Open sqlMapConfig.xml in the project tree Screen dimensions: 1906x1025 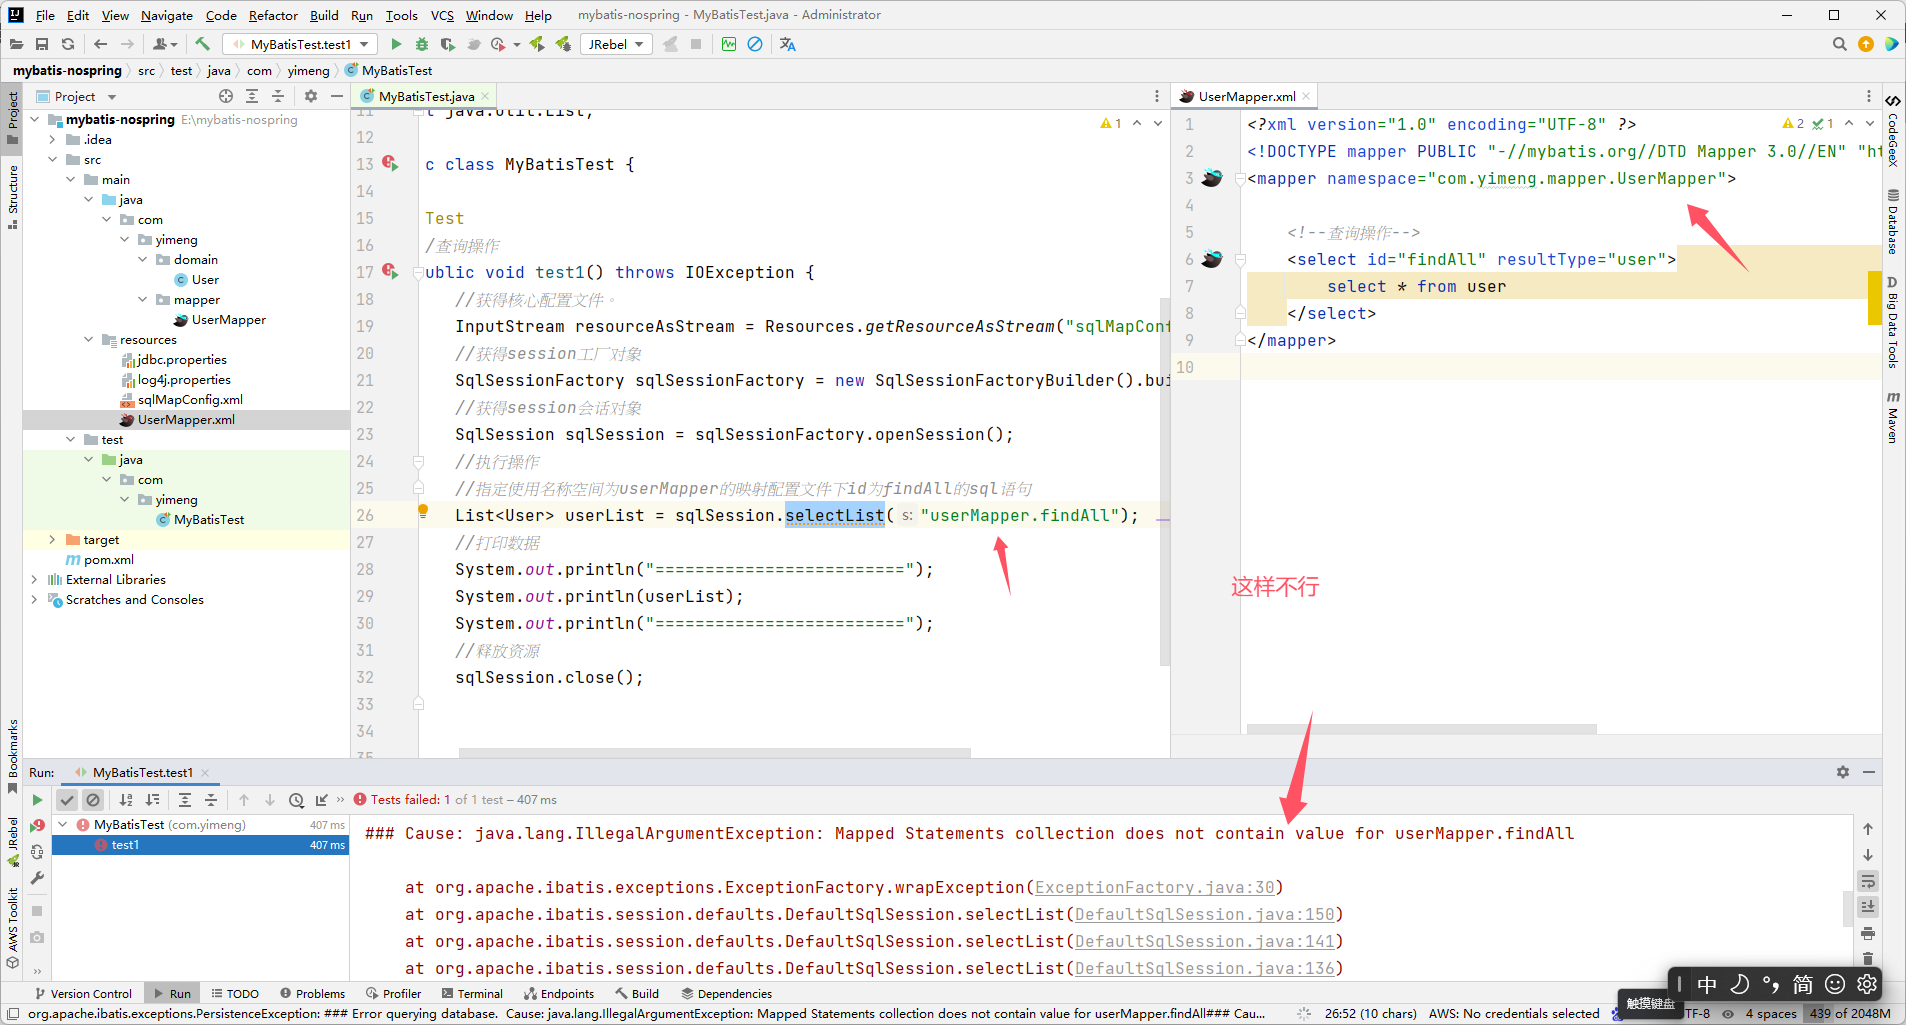coord(190,400)
